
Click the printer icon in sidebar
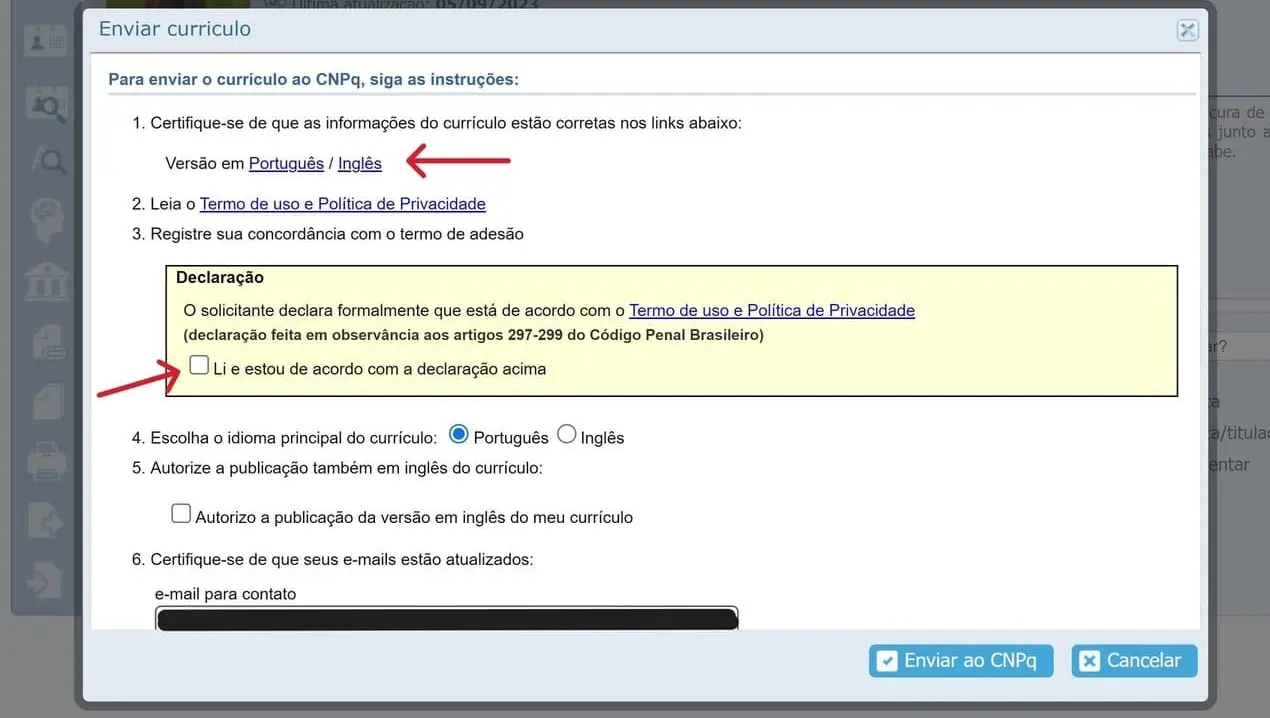coord(47,462)
